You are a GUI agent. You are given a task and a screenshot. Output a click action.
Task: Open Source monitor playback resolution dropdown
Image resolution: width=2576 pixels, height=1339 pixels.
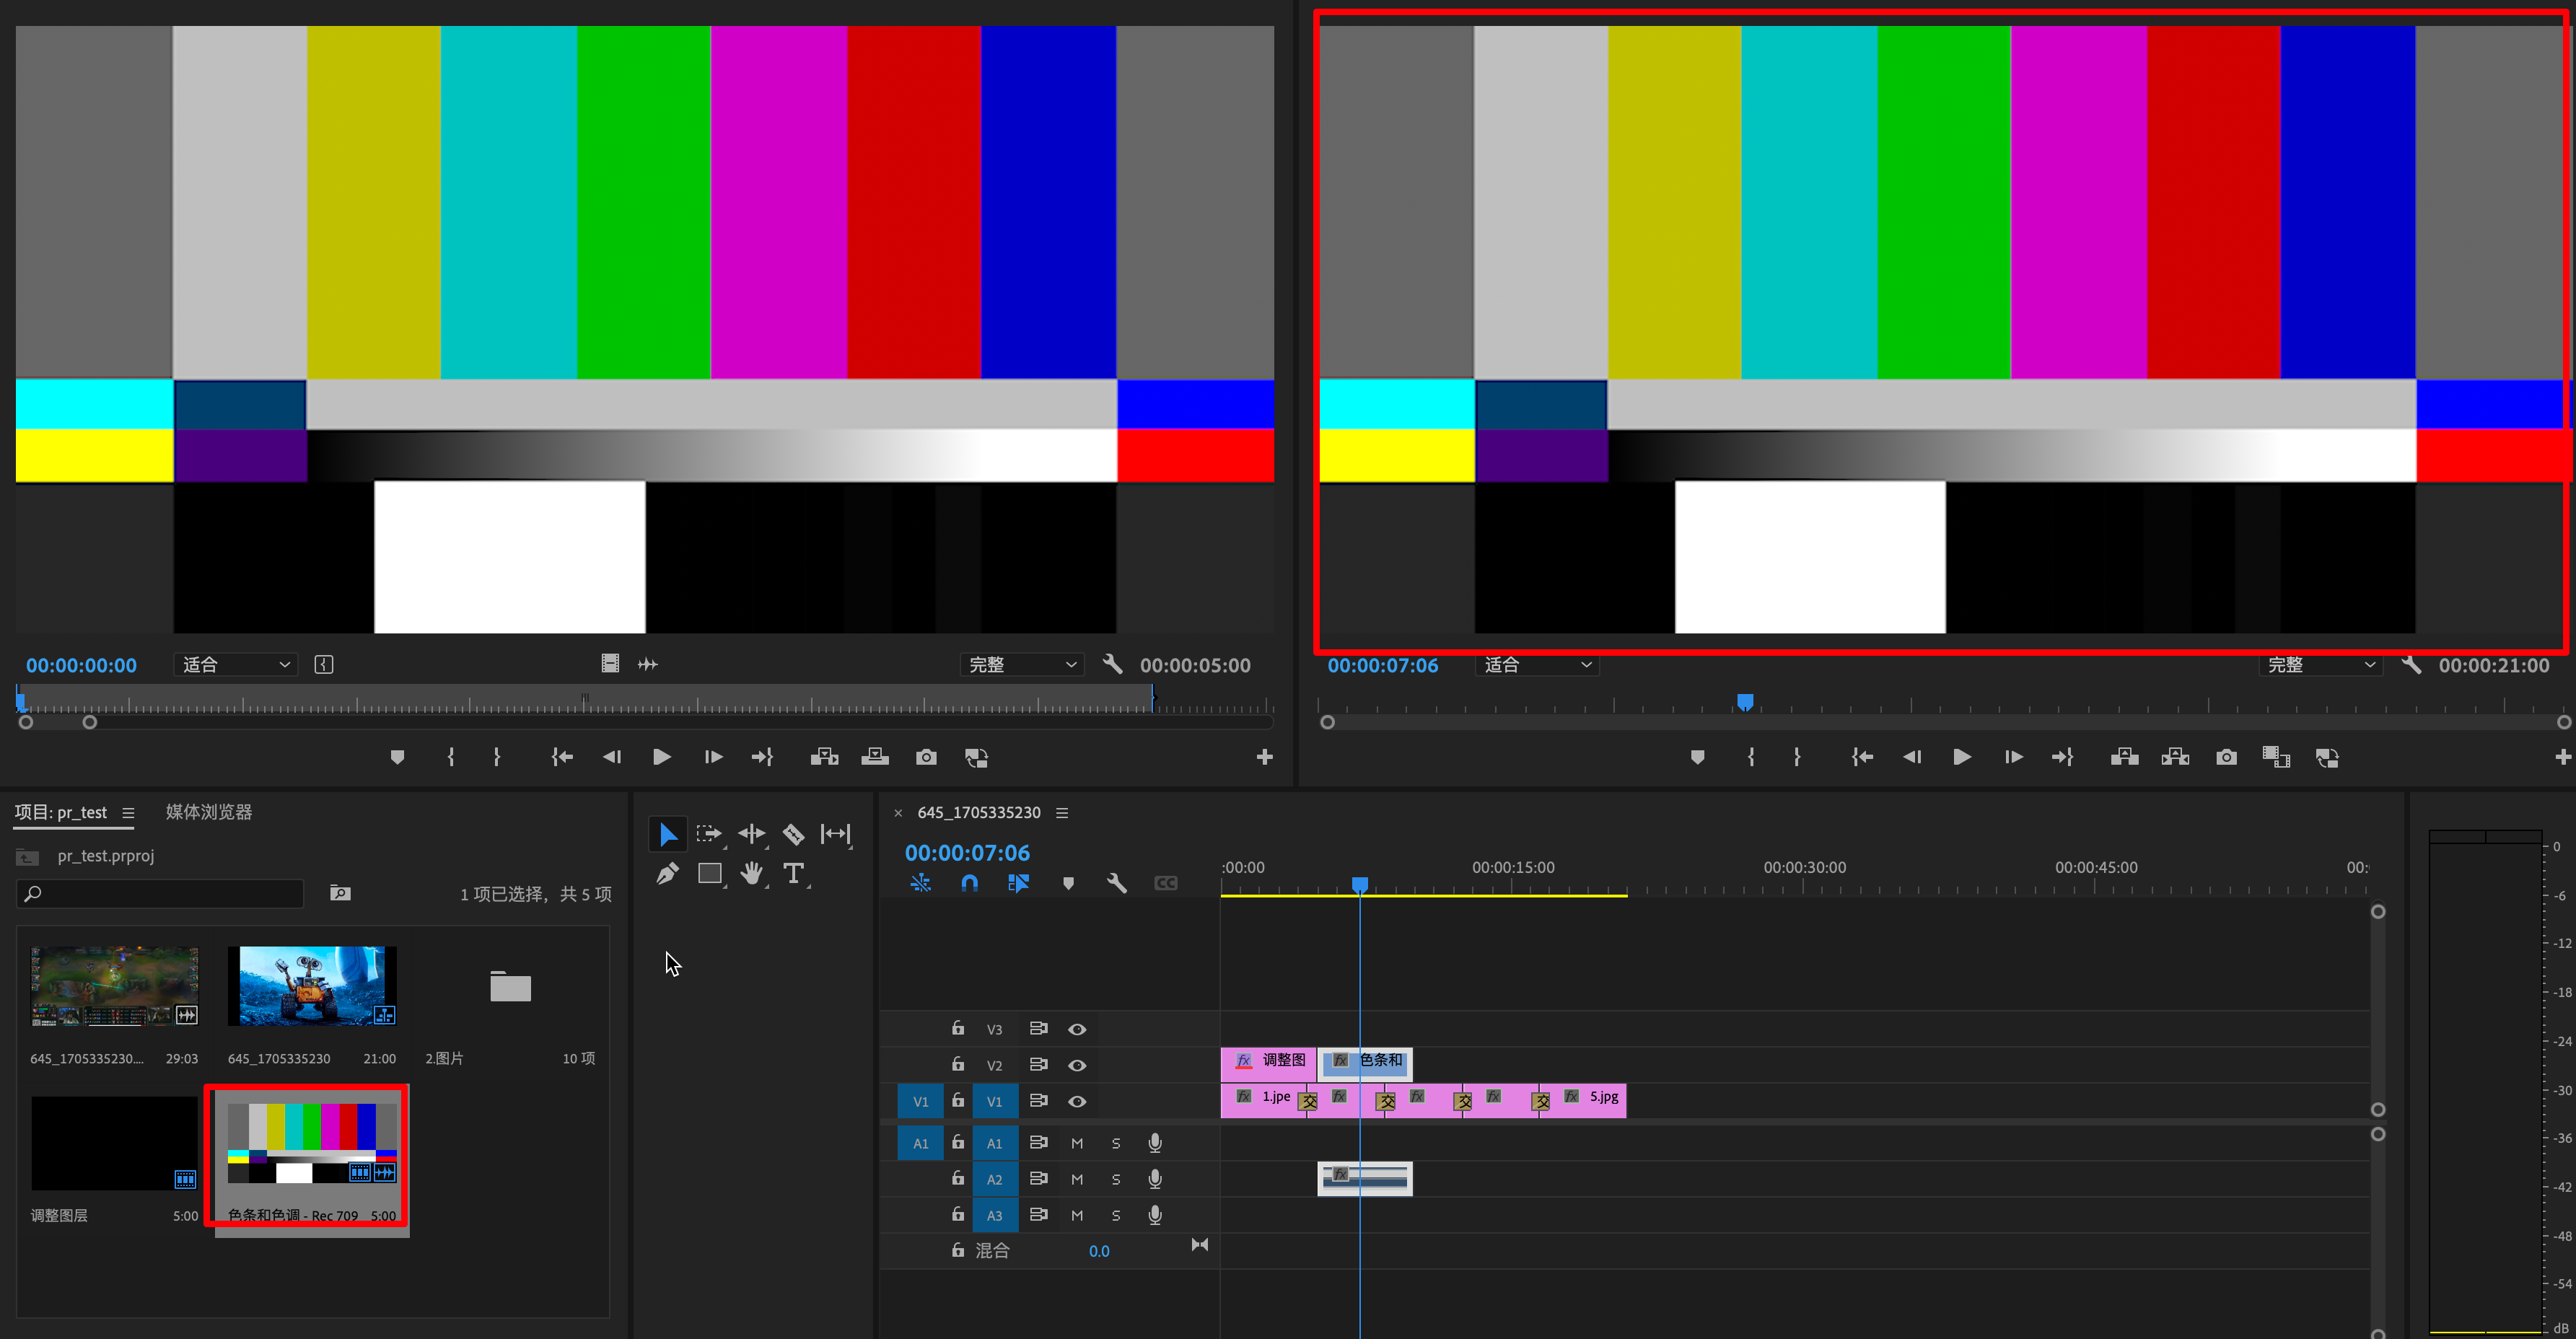pyautogui.click(x=1022, y=664)
